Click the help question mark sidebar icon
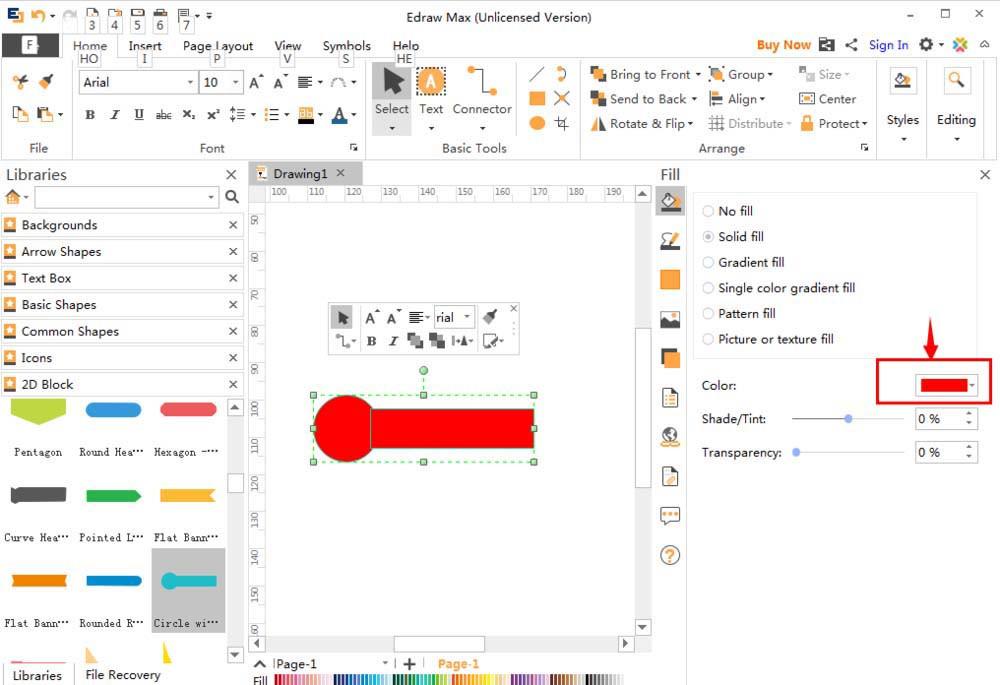 pyautogui.click(x=670, y=555)
